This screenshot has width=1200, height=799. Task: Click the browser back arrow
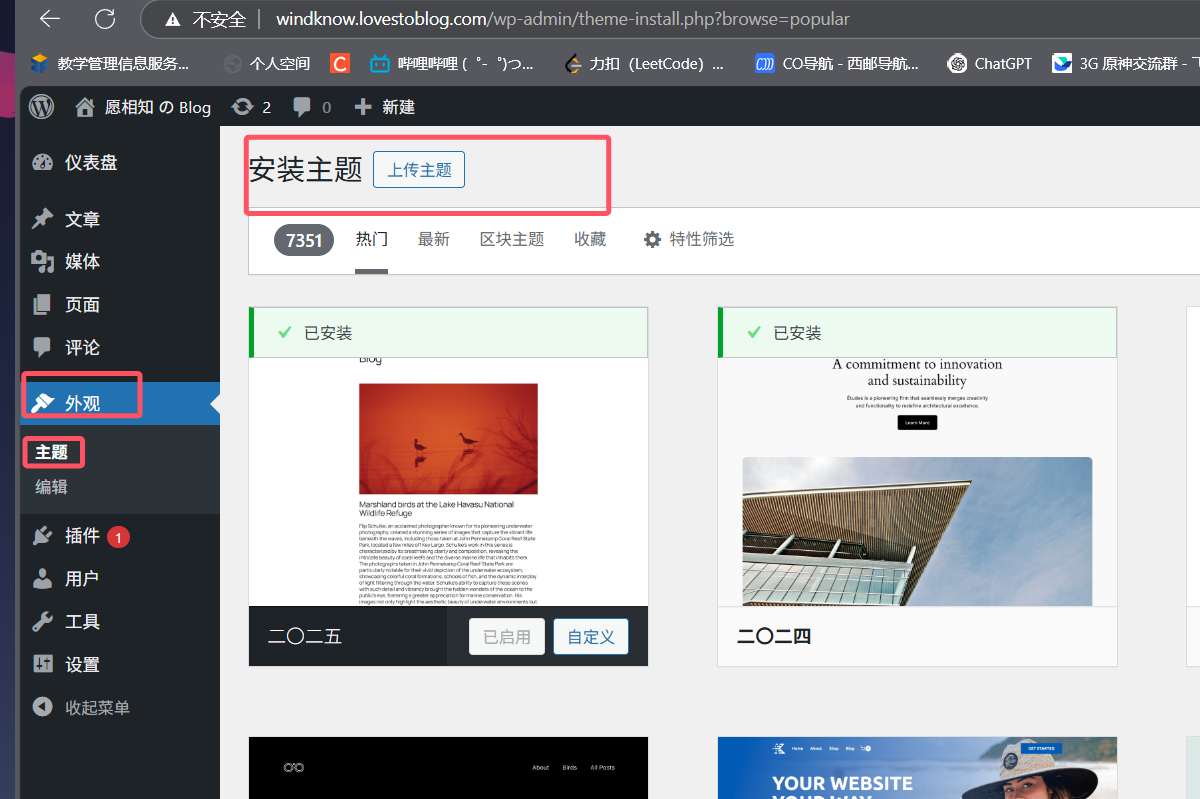pyautogui.click(x=49, y=19)
